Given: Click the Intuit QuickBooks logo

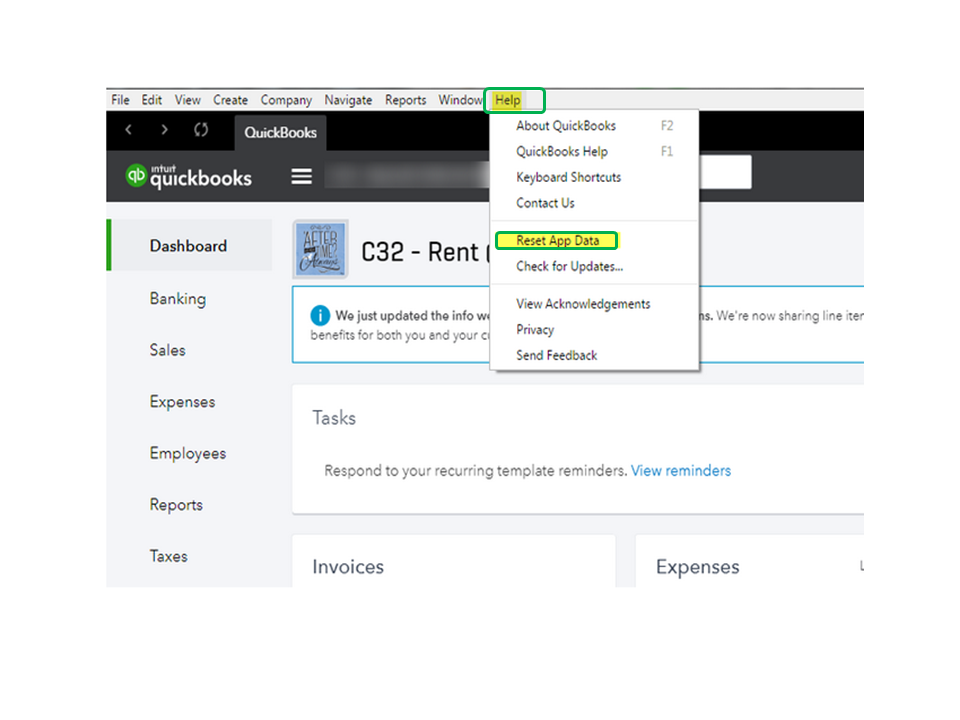Looking at the screenshot, I should 189,176.
